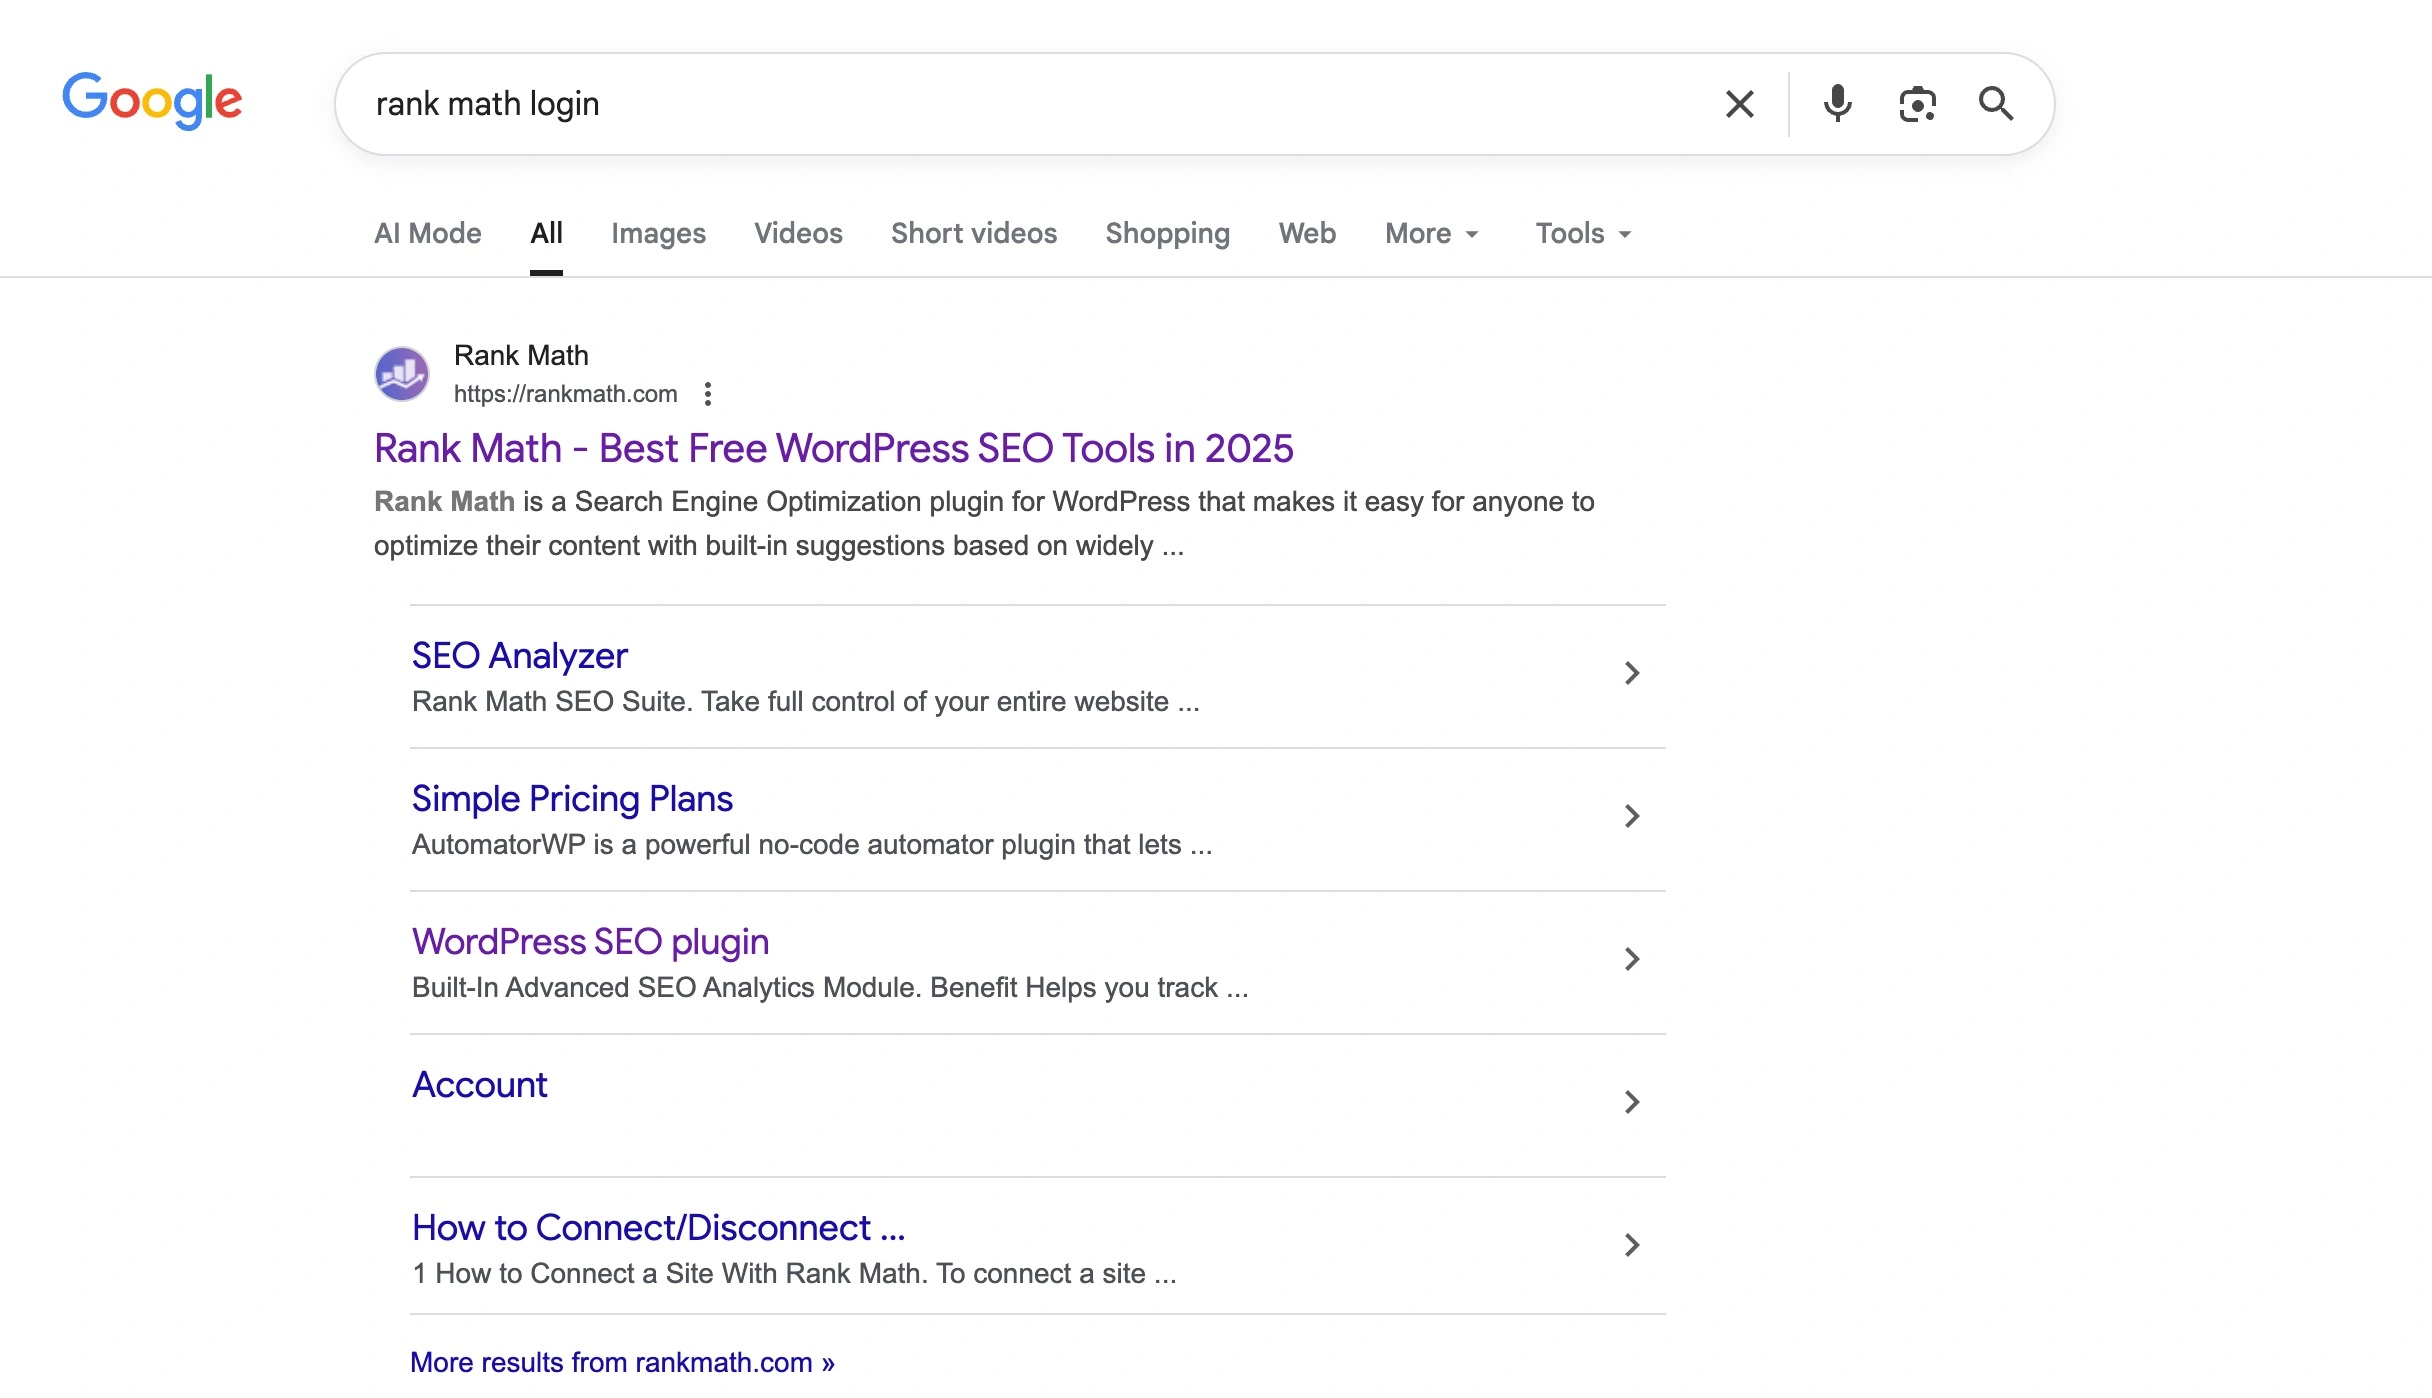Open the WordPress SEO plugin sitelink
Screen dimensions: 2432x1398
pos(590,942)
